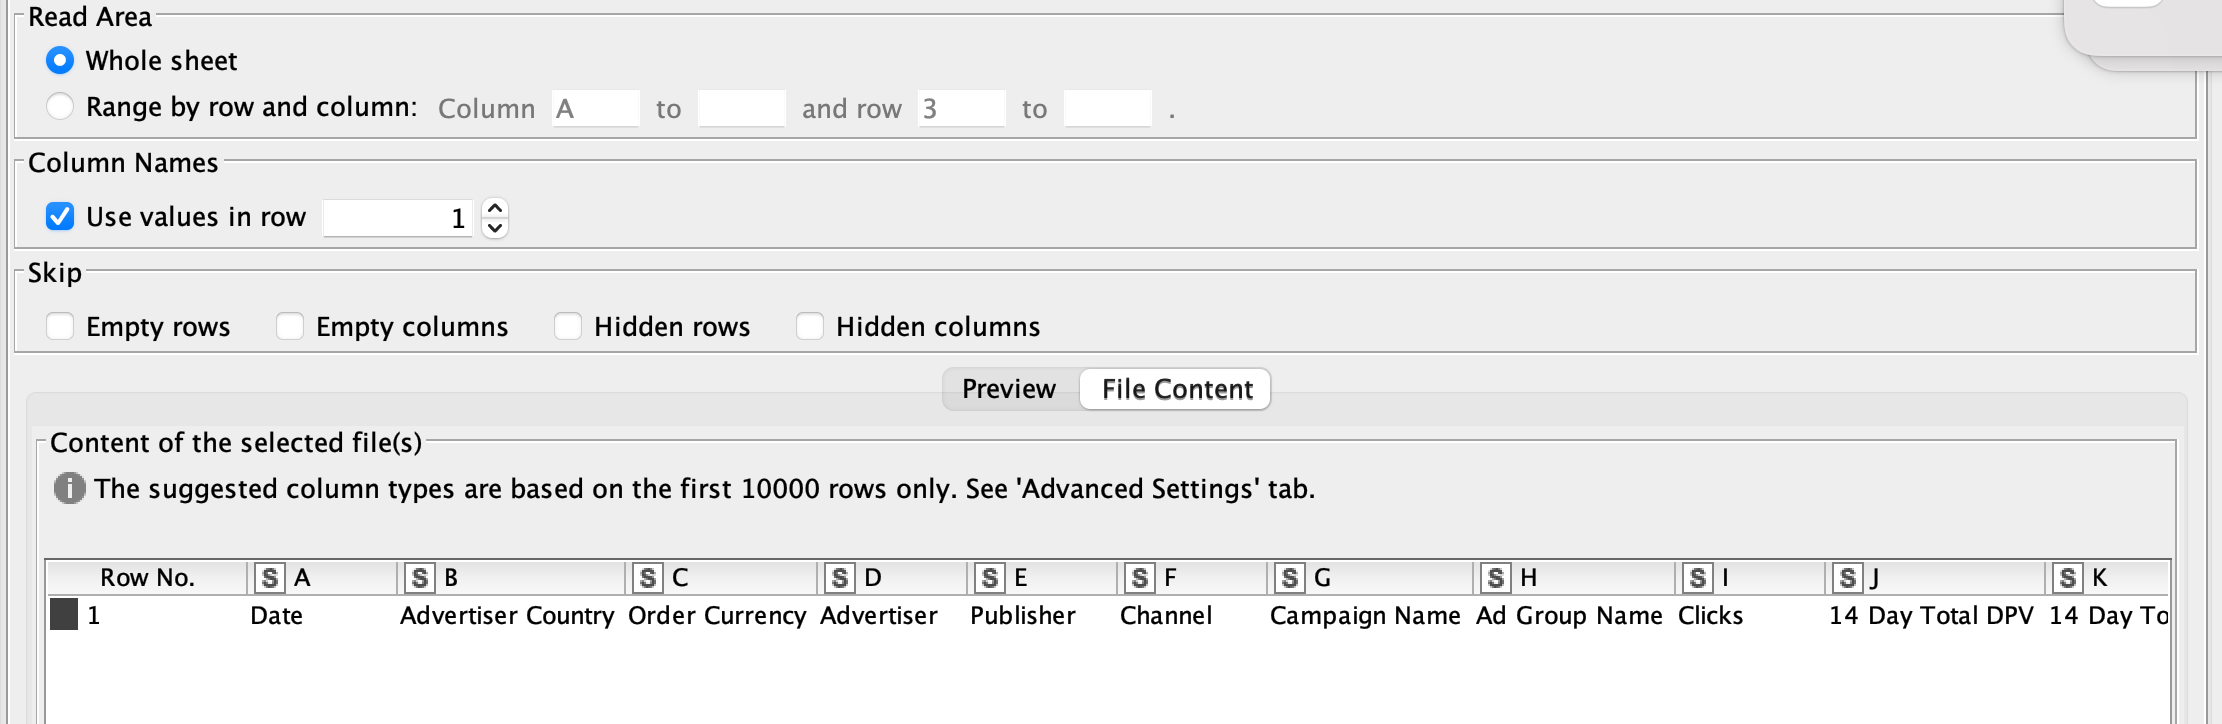Enable the Empty rows skip checkbox
2222x724 pixels.
[60, 326]
